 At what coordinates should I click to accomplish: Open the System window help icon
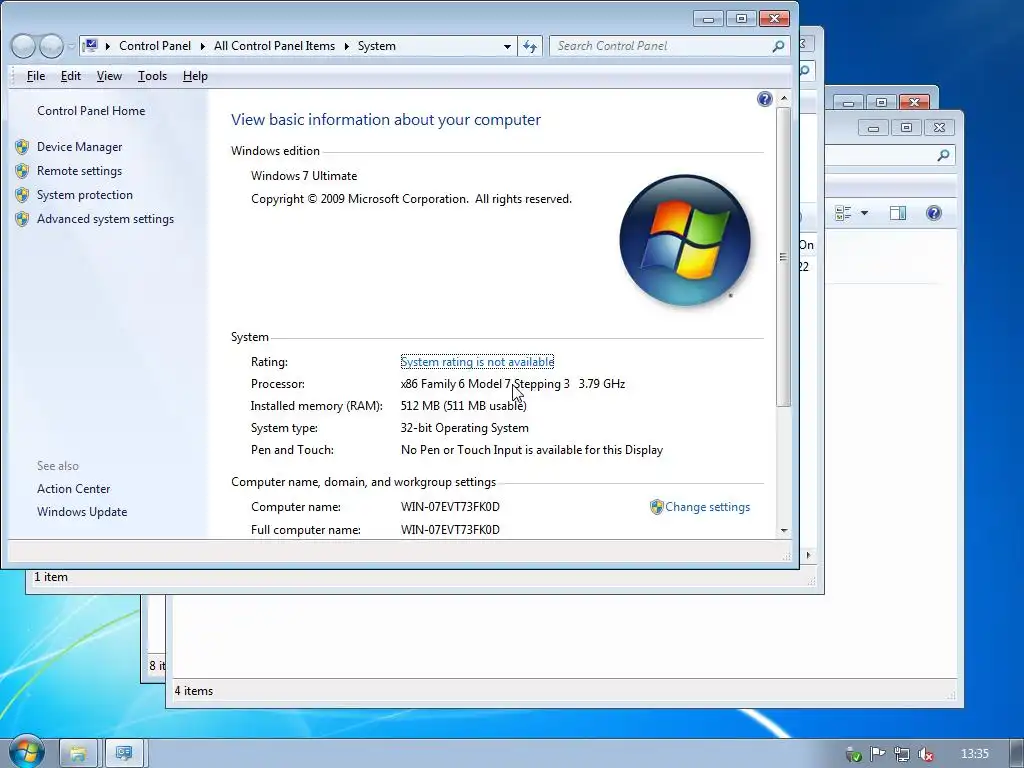765,99
